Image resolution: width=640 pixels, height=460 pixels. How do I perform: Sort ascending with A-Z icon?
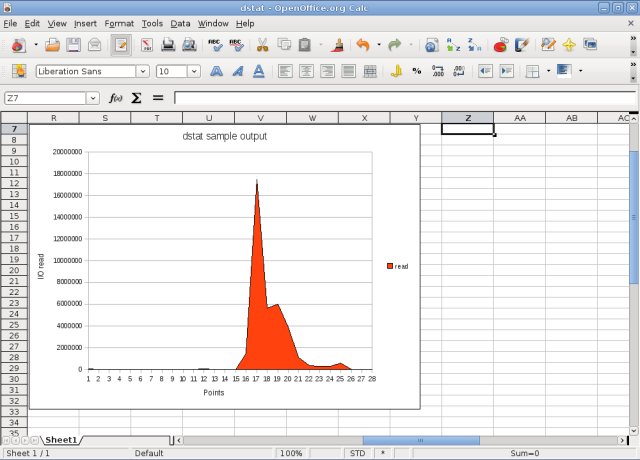coord(453,45)
